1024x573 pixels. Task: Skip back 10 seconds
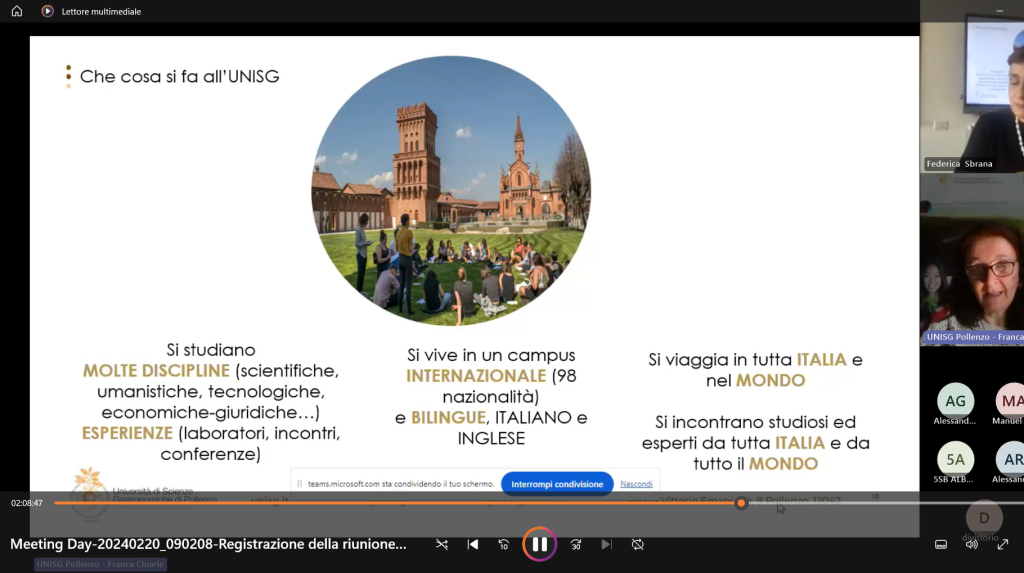[504, 544]
